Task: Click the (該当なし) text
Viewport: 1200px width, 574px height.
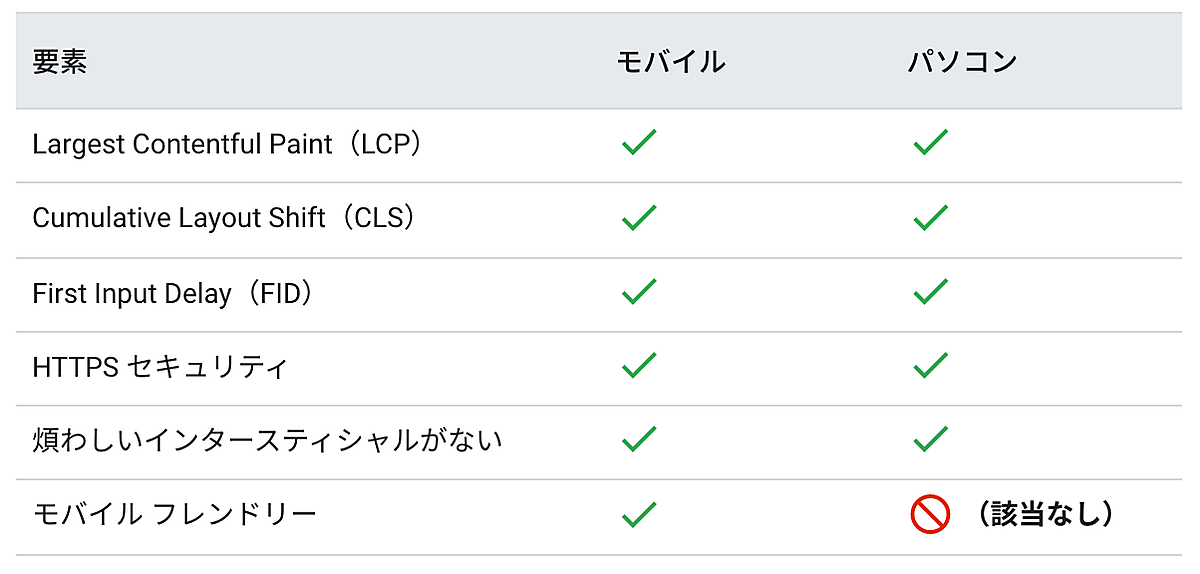Action: pos(1046,515)
